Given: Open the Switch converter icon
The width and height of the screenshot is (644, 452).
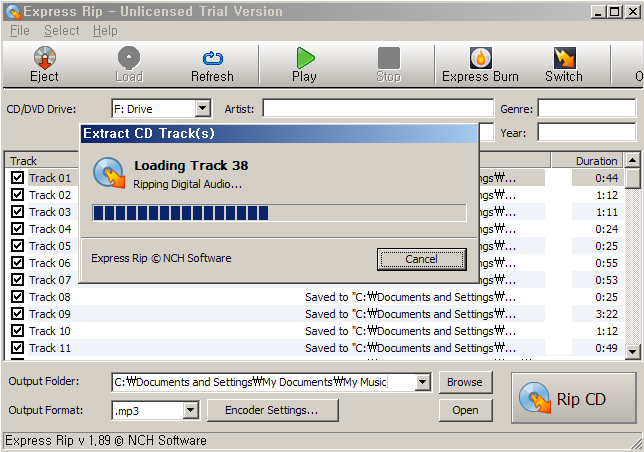Looking at the screenshot, I should click(x=565, y=58).
